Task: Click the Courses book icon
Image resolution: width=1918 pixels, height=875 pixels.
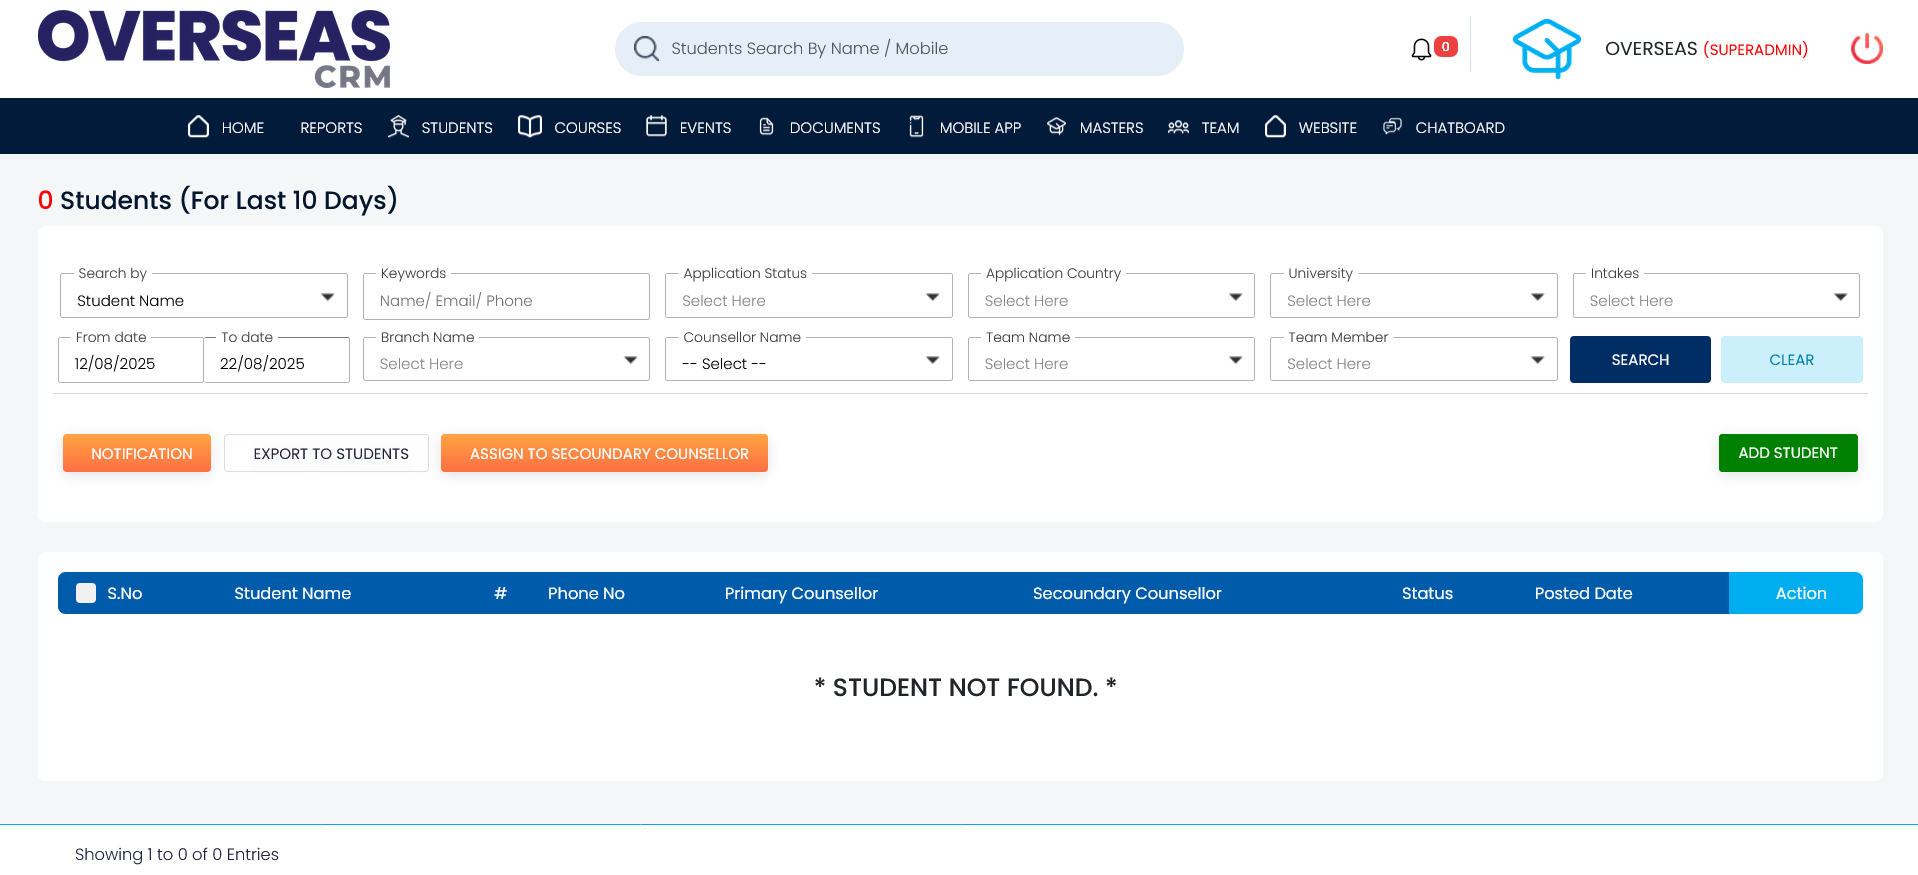Action: pyautogui.click(x=530, y=126)
